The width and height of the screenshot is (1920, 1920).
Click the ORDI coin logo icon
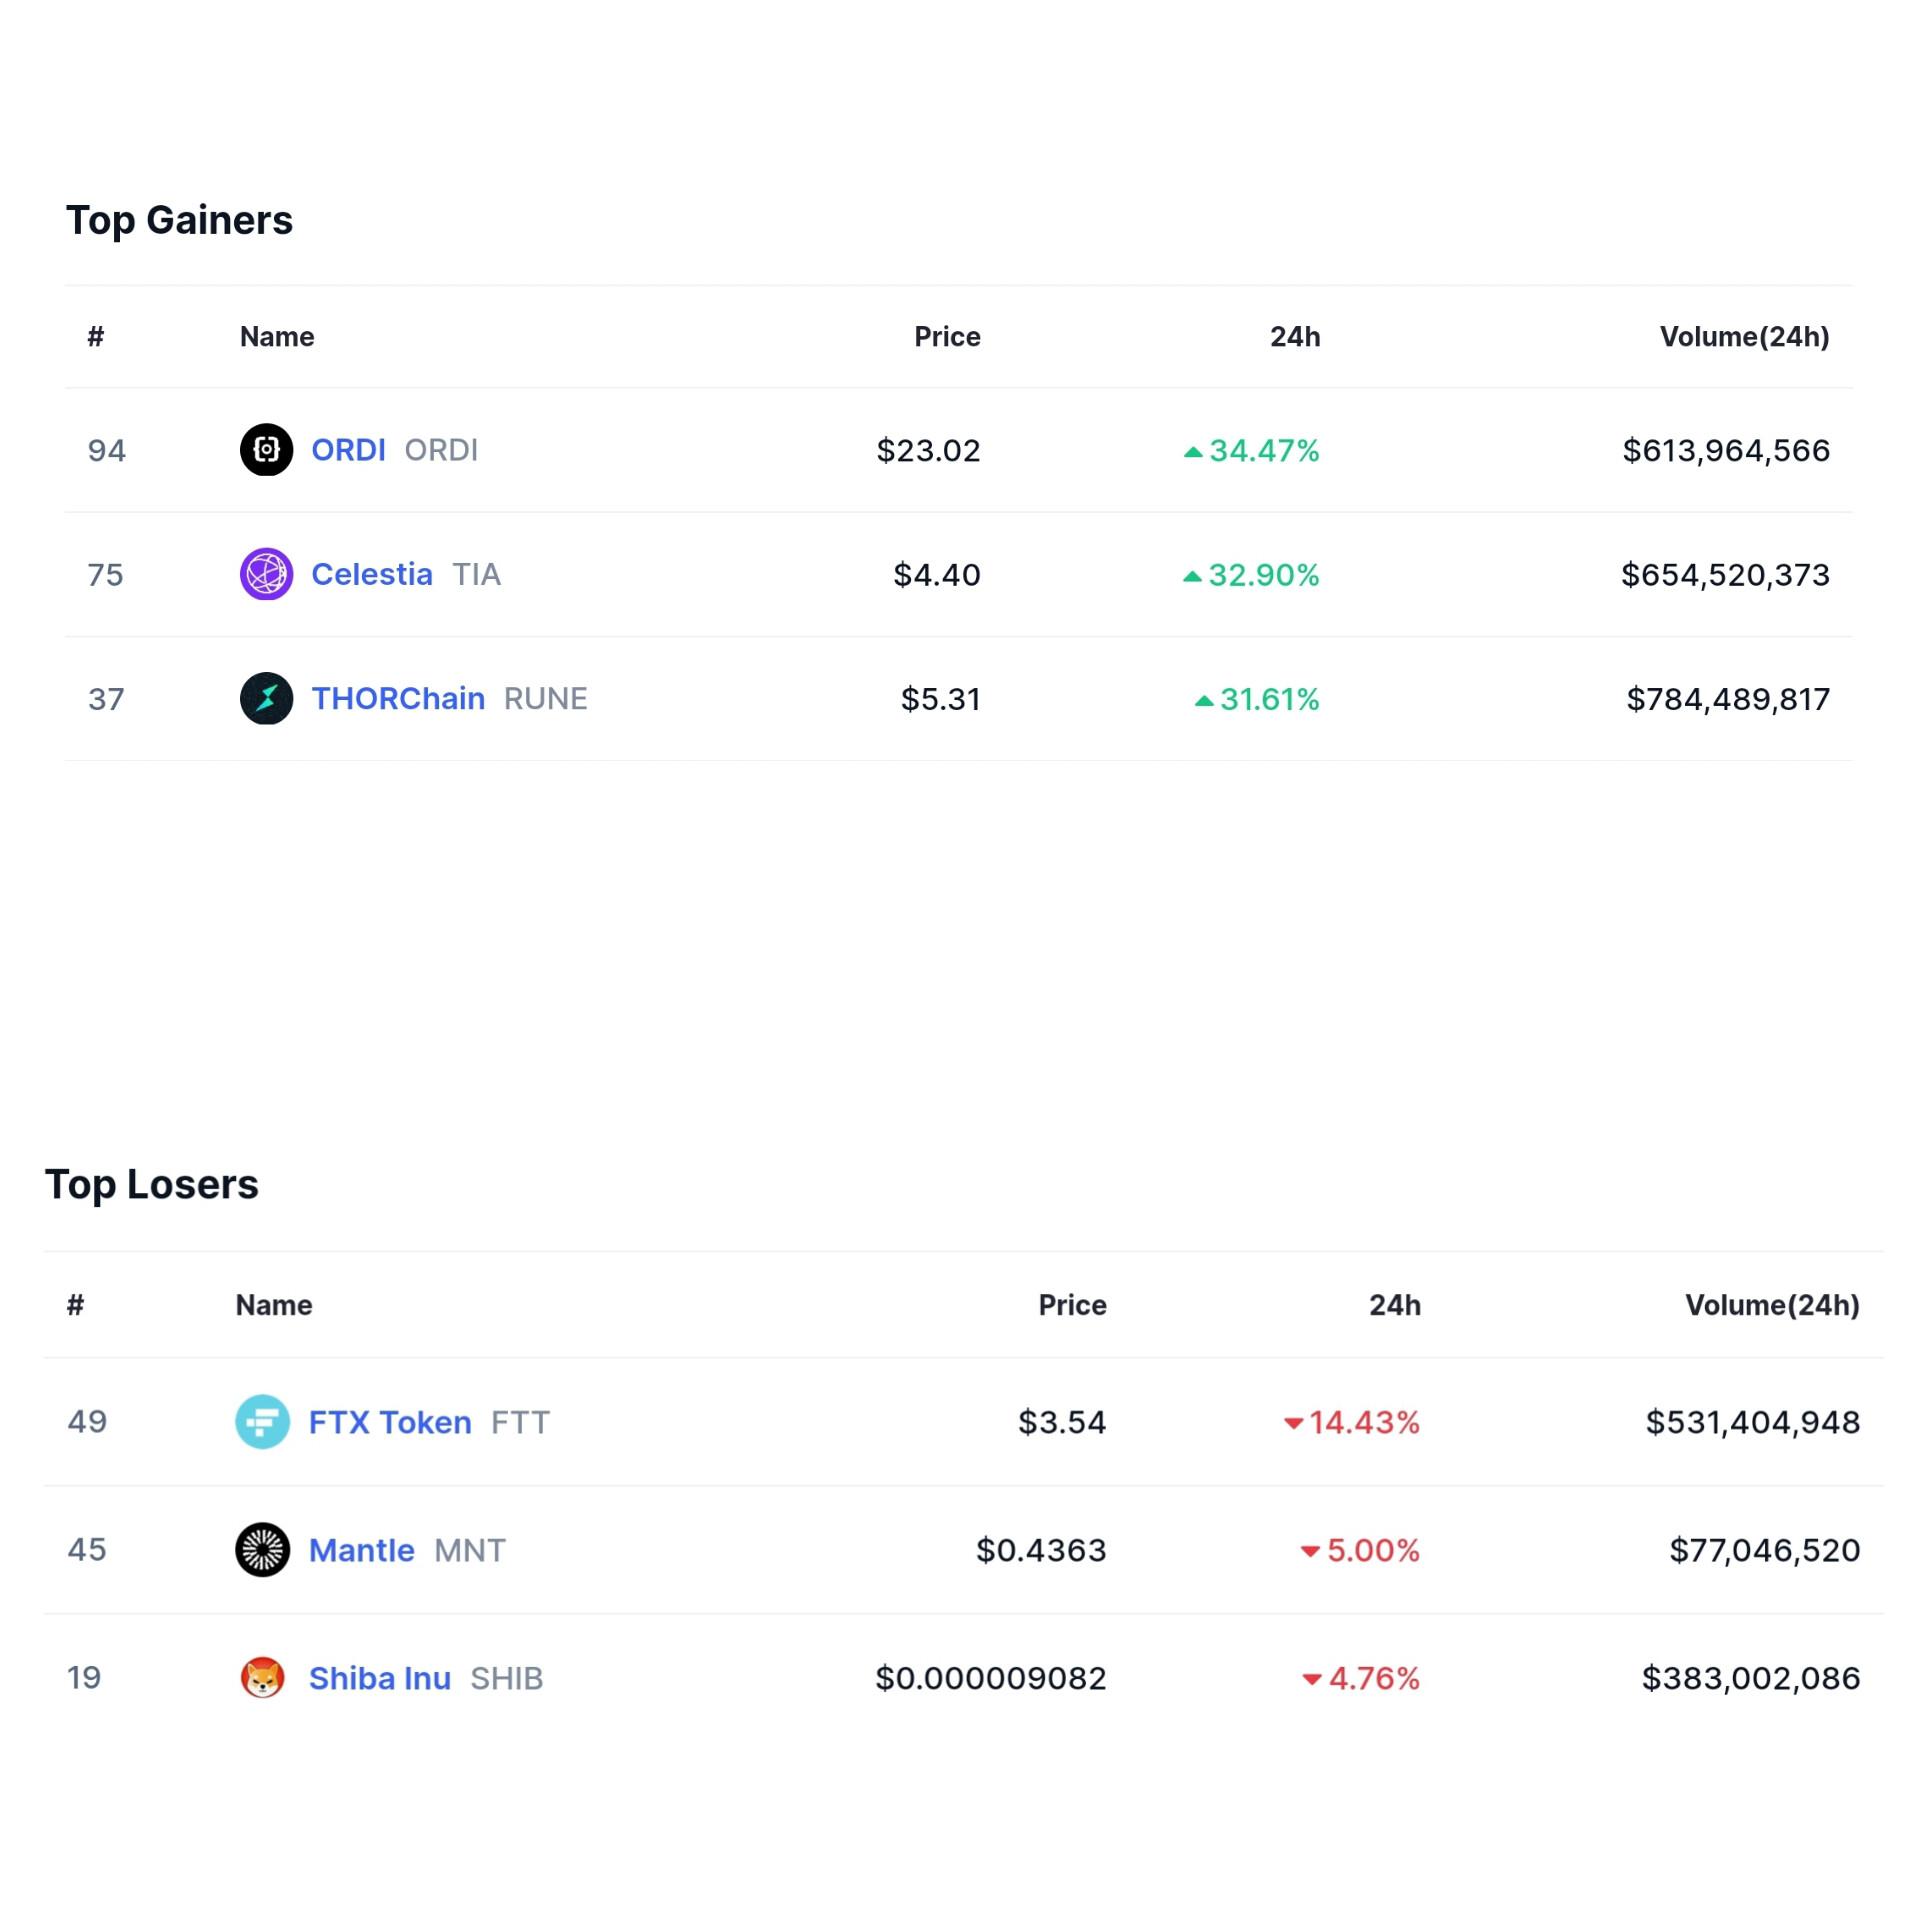point(266,450)
